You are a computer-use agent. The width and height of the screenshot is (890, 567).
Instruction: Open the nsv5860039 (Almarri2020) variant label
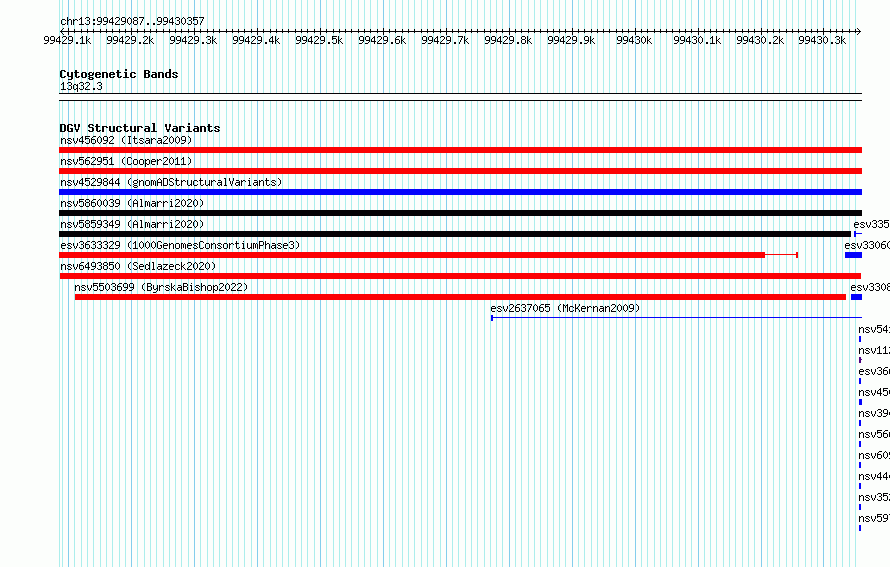pos(132,203)
